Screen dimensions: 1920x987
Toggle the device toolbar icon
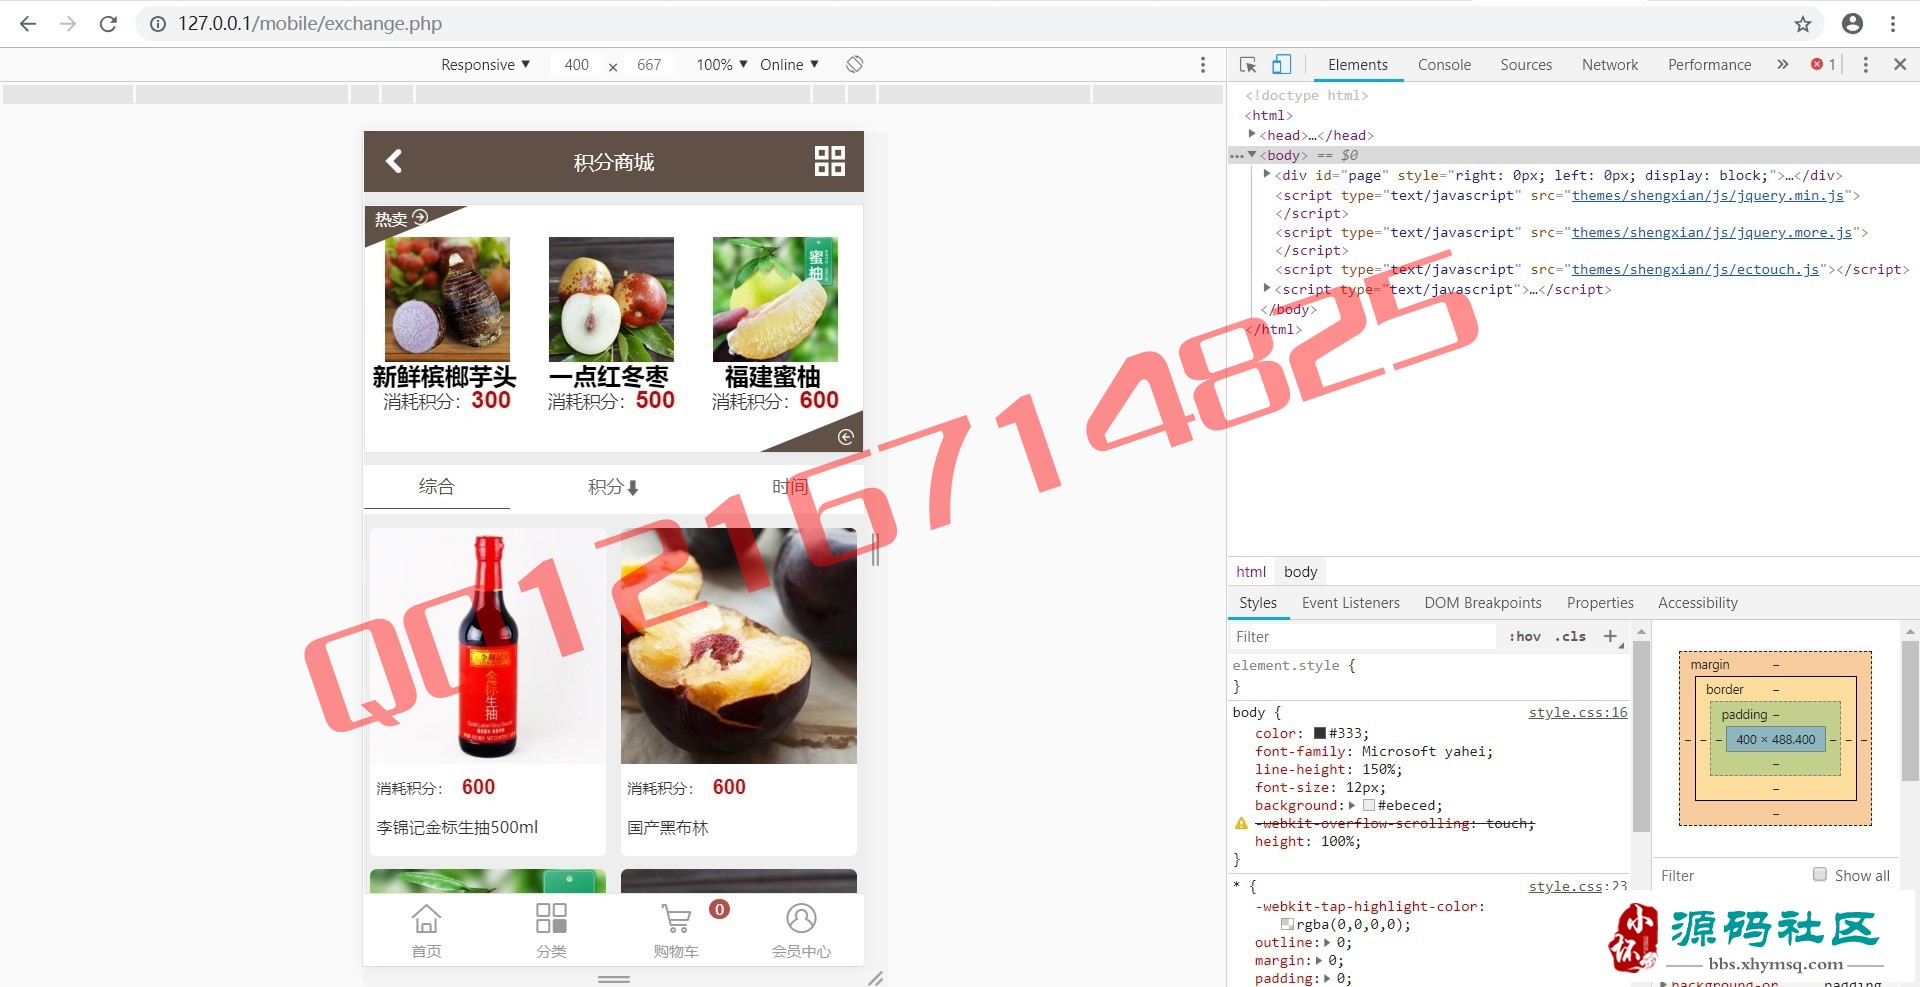[1281, 65]
